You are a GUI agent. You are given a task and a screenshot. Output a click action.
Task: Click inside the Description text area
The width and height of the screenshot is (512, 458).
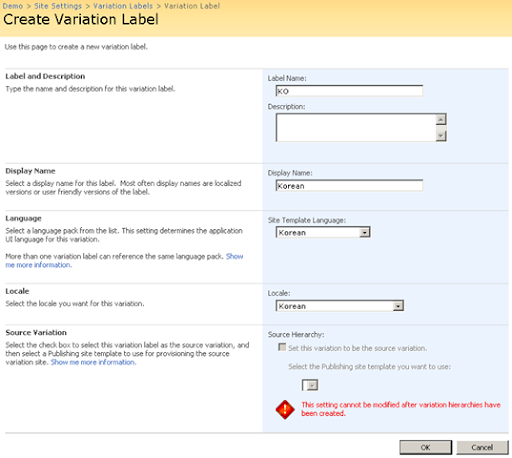[x=356, y=127]
